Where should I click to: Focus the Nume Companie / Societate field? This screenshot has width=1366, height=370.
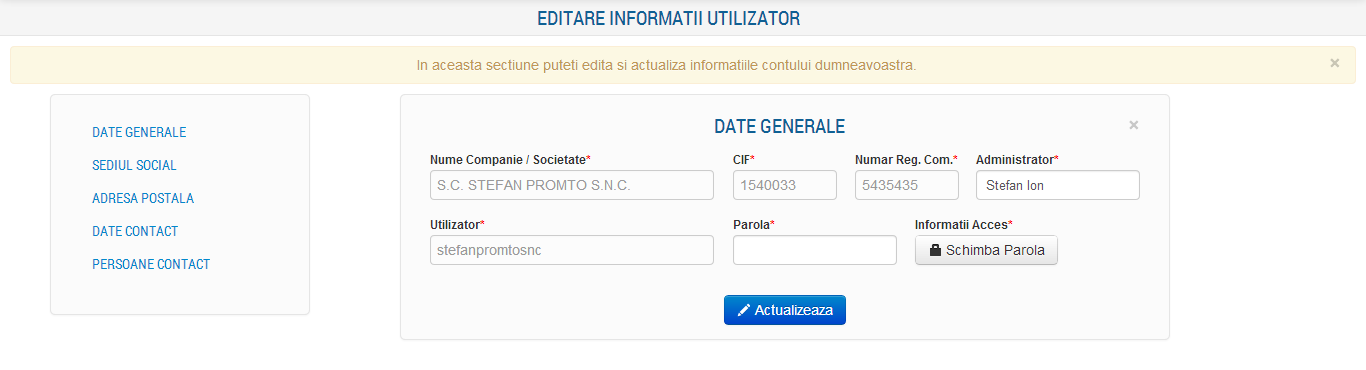click(x=572, y=185)
